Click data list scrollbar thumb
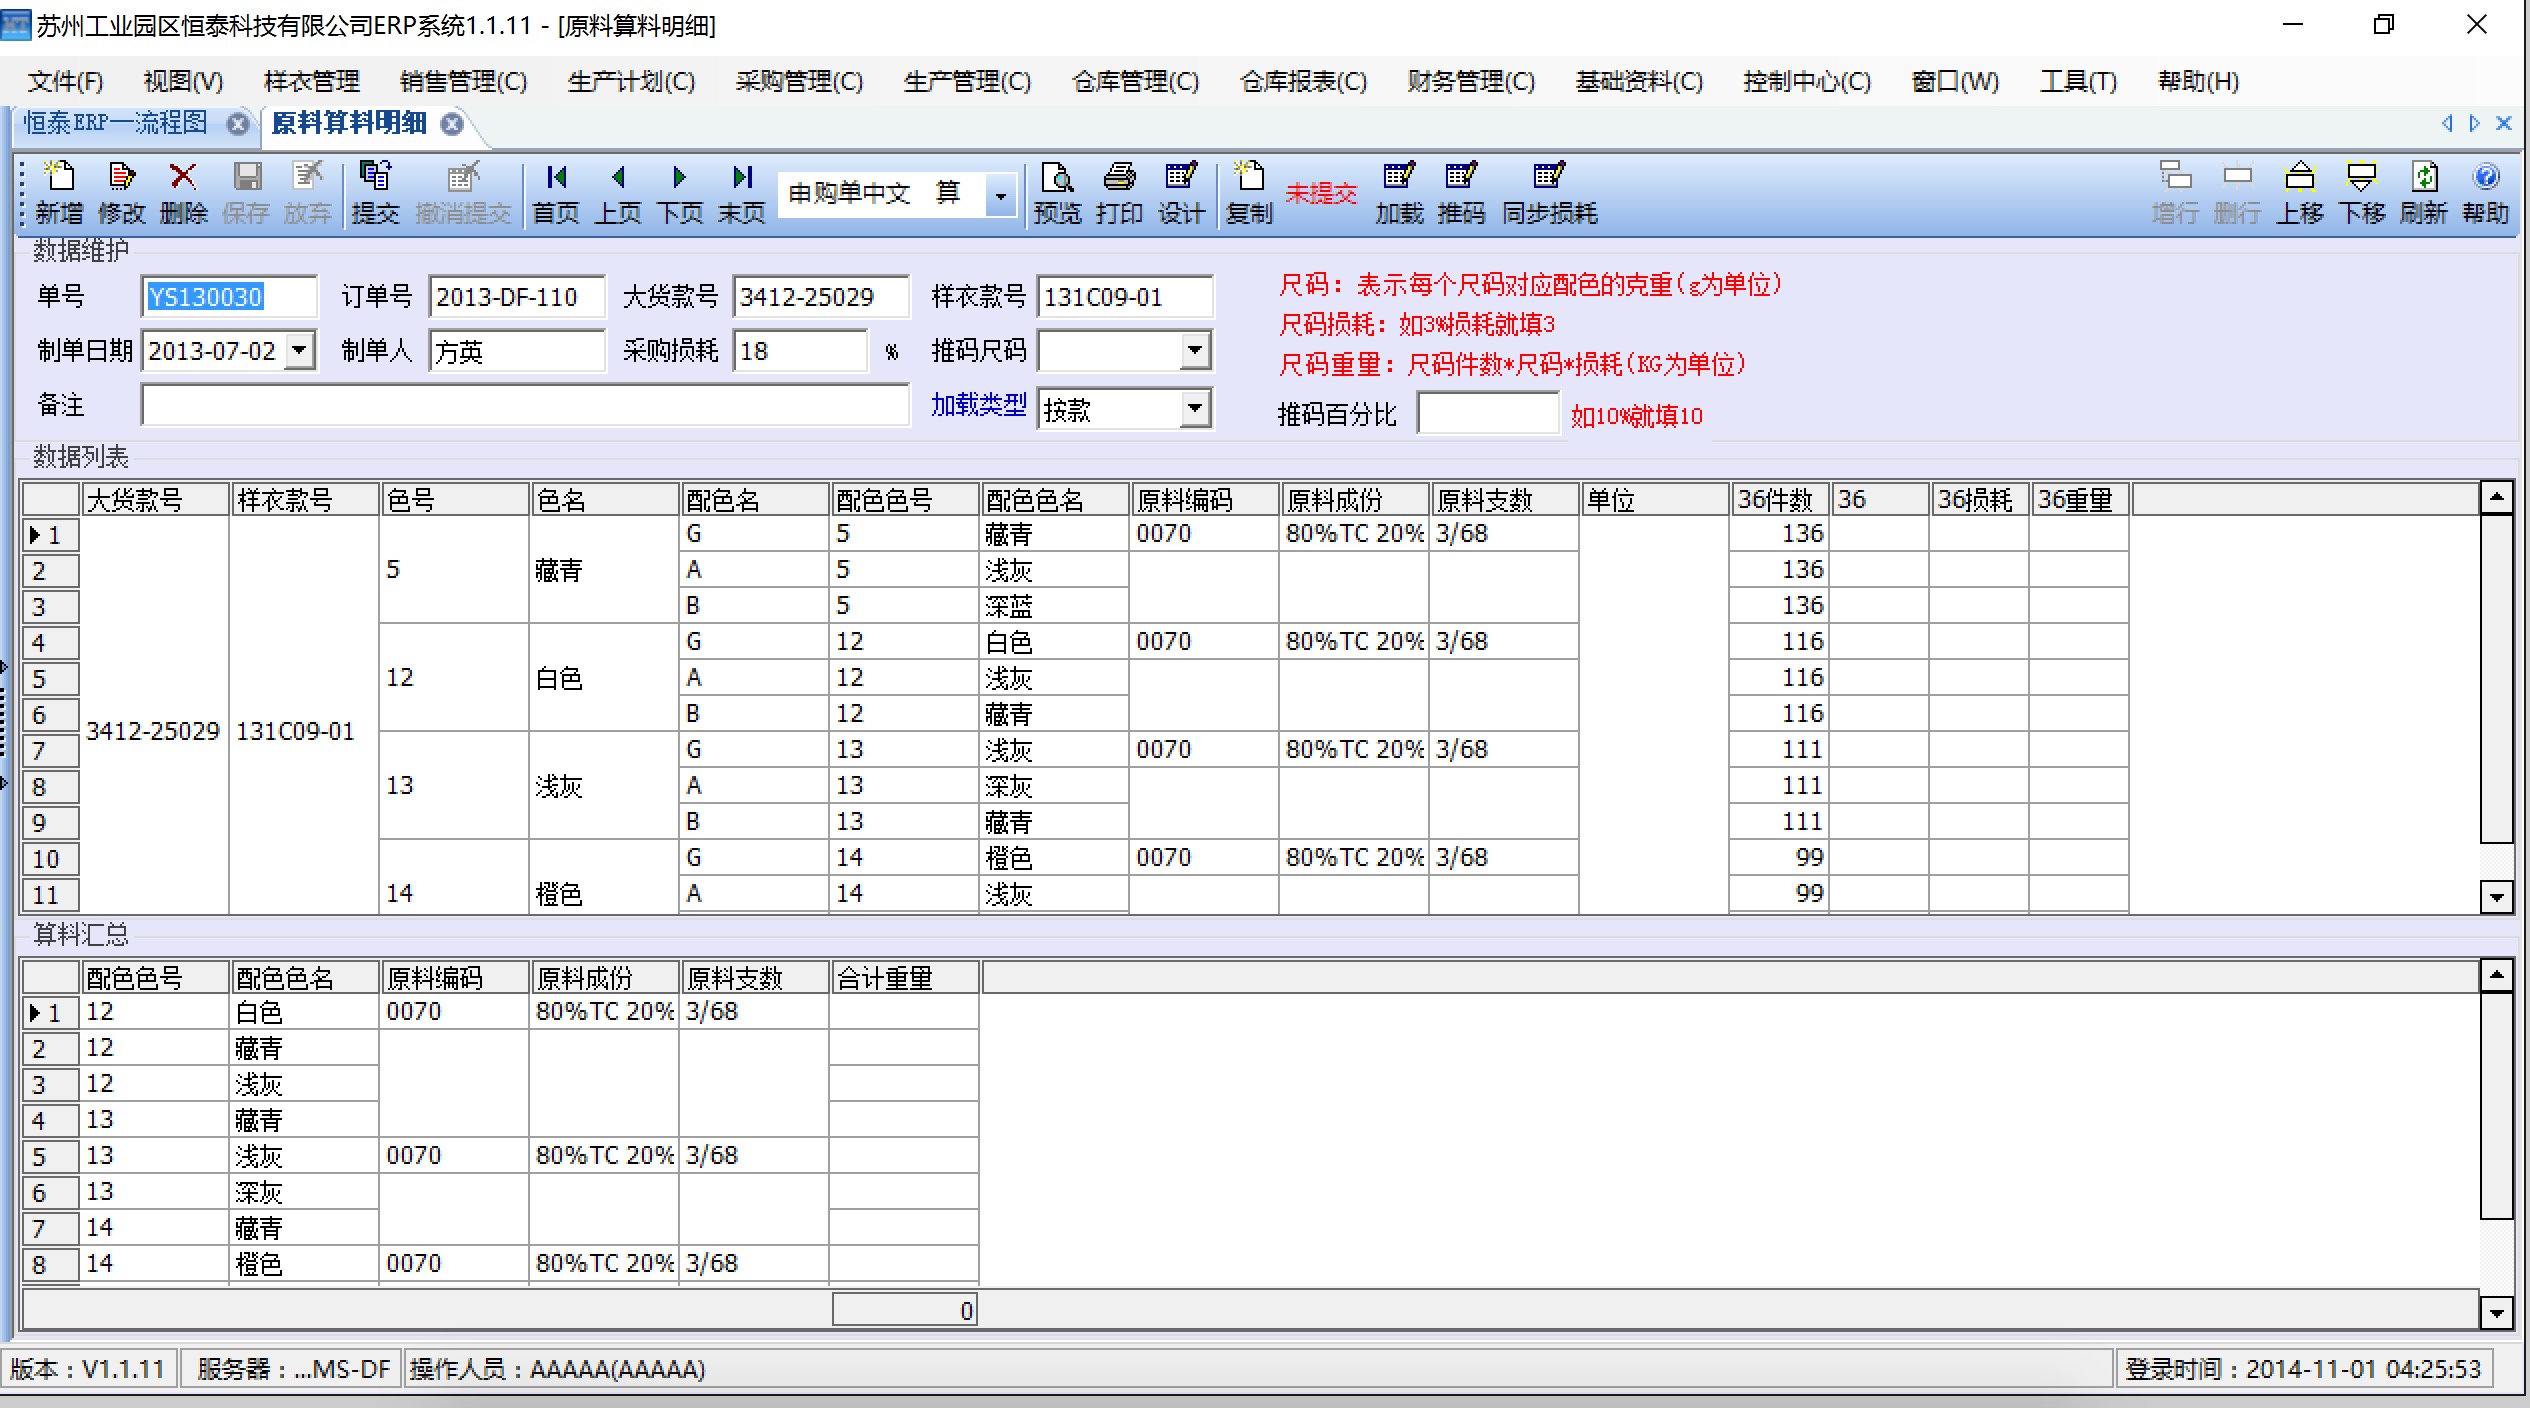The image size is (2530, 1408). click(2497, 678)
